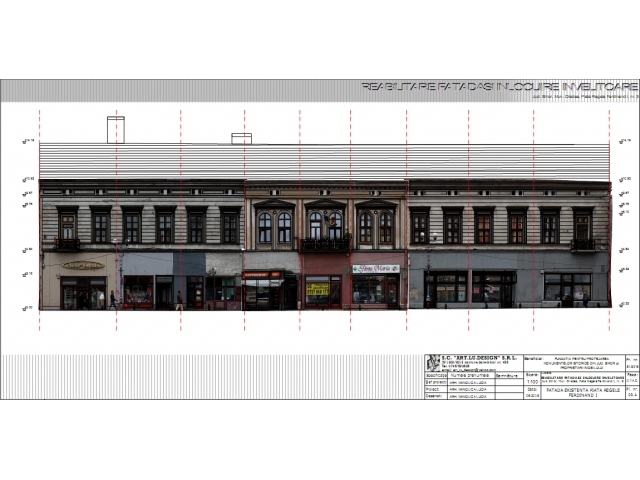
Task: Select the Scara 1:100 scale cell
Action: pyautogui.click(x=531, y=380)
